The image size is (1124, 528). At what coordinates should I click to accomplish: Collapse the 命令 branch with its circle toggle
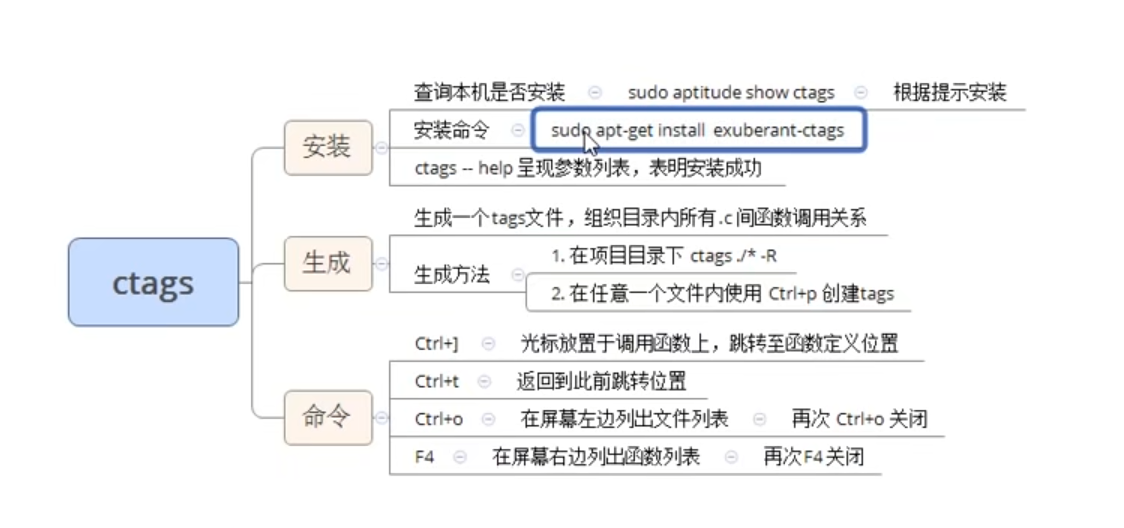pos(381,418)
